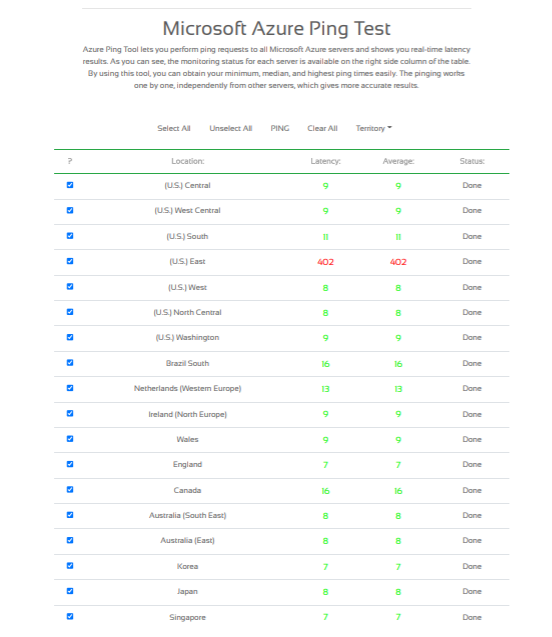Toggle the Brazil South checkbox

[x=70, y=362]
